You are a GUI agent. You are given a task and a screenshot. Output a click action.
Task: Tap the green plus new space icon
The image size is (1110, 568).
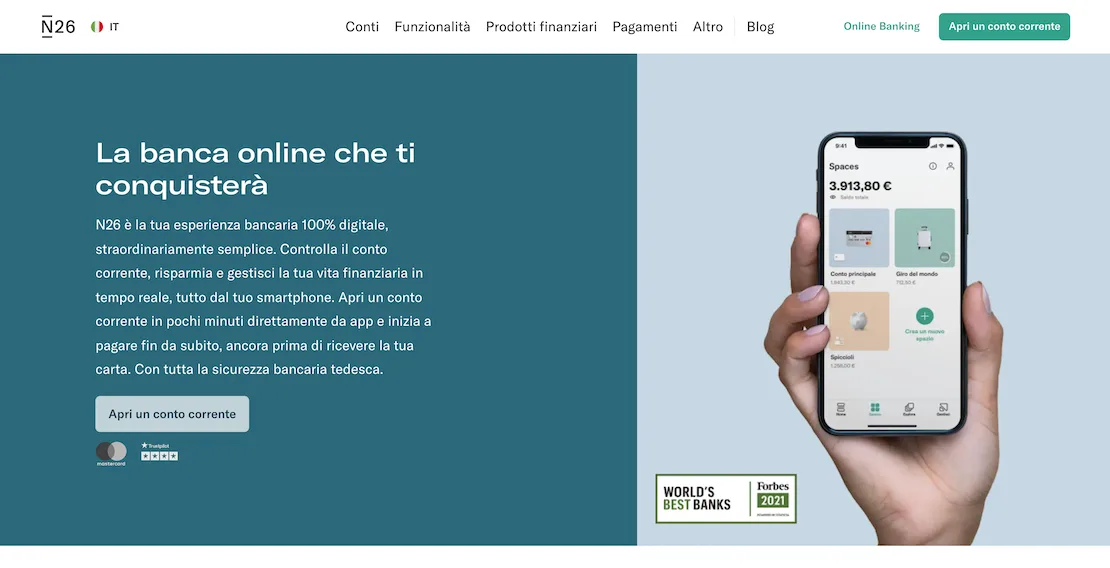coord(925,316)
